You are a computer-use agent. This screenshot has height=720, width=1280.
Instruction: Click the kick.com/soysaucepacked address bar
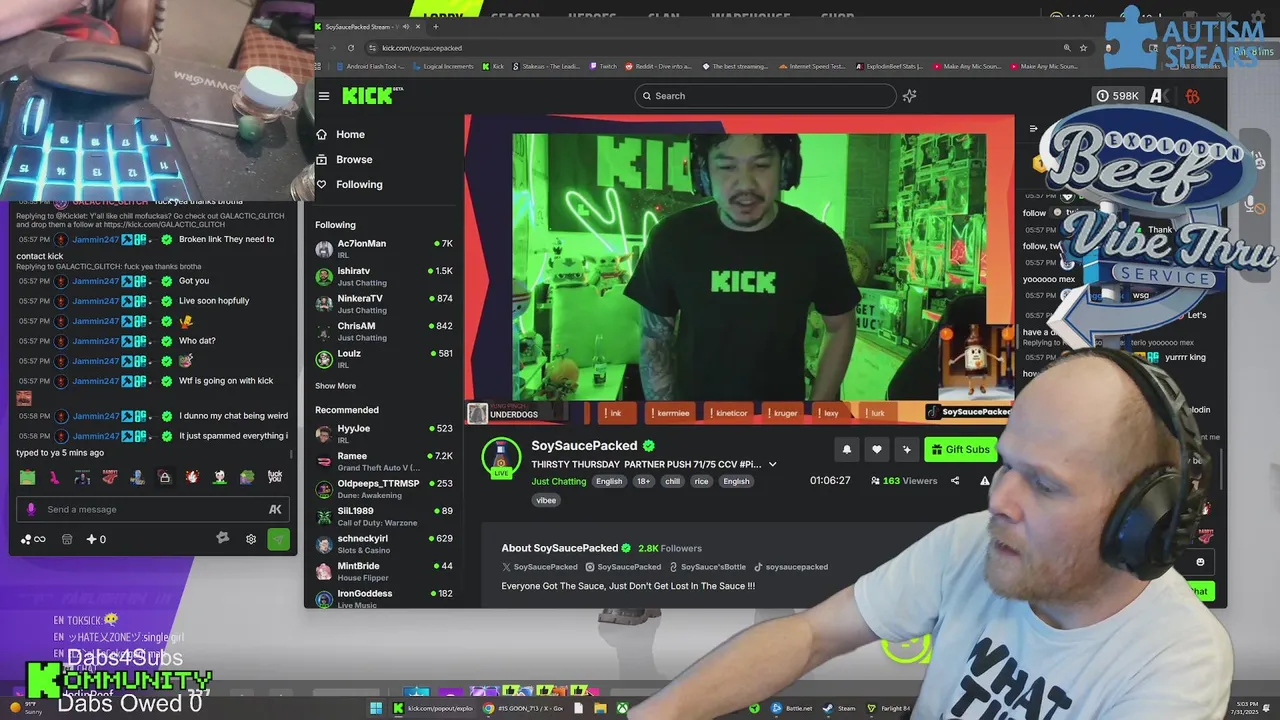click(x=421, y=48)
